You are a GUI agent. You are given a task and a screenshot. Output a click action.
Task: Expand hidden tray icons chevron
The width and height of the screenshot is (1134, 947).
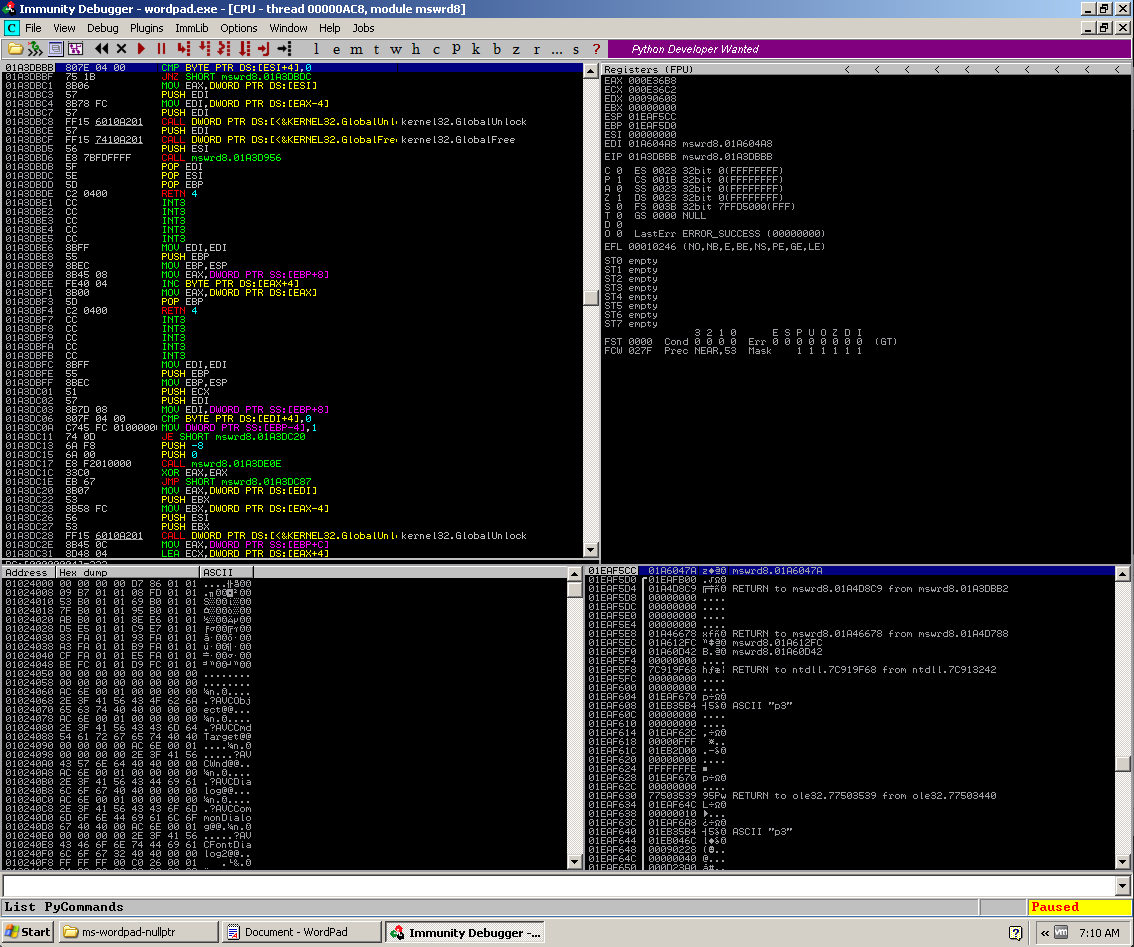point(1044,933)
